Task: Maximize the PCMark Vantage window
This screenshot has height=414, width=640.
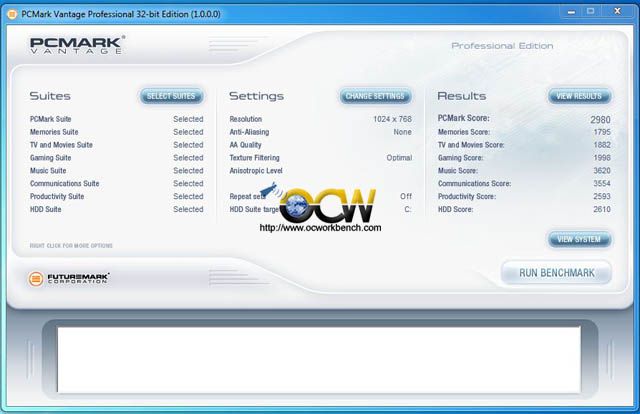Action: pos(591,12)
